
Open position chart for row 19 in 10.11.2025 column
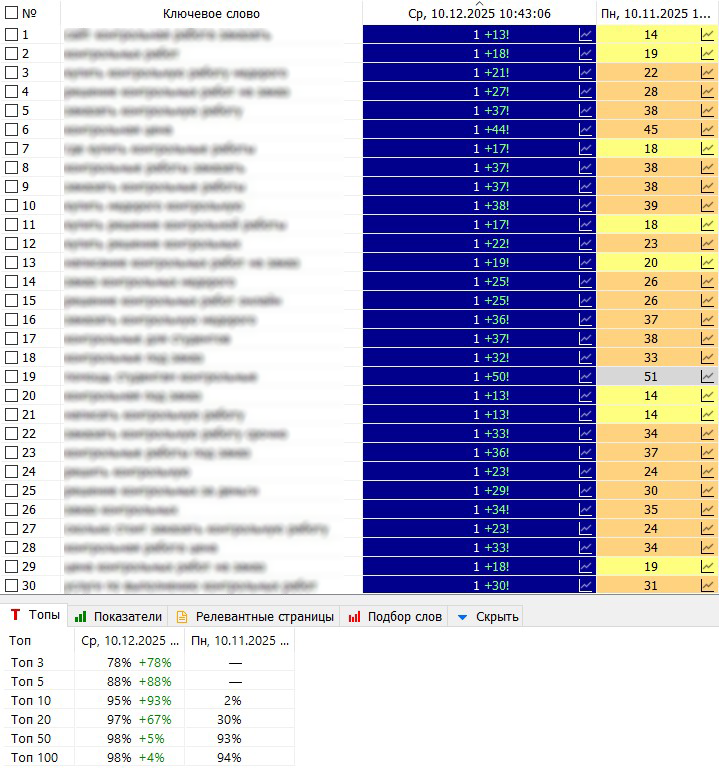click(708, 377)
